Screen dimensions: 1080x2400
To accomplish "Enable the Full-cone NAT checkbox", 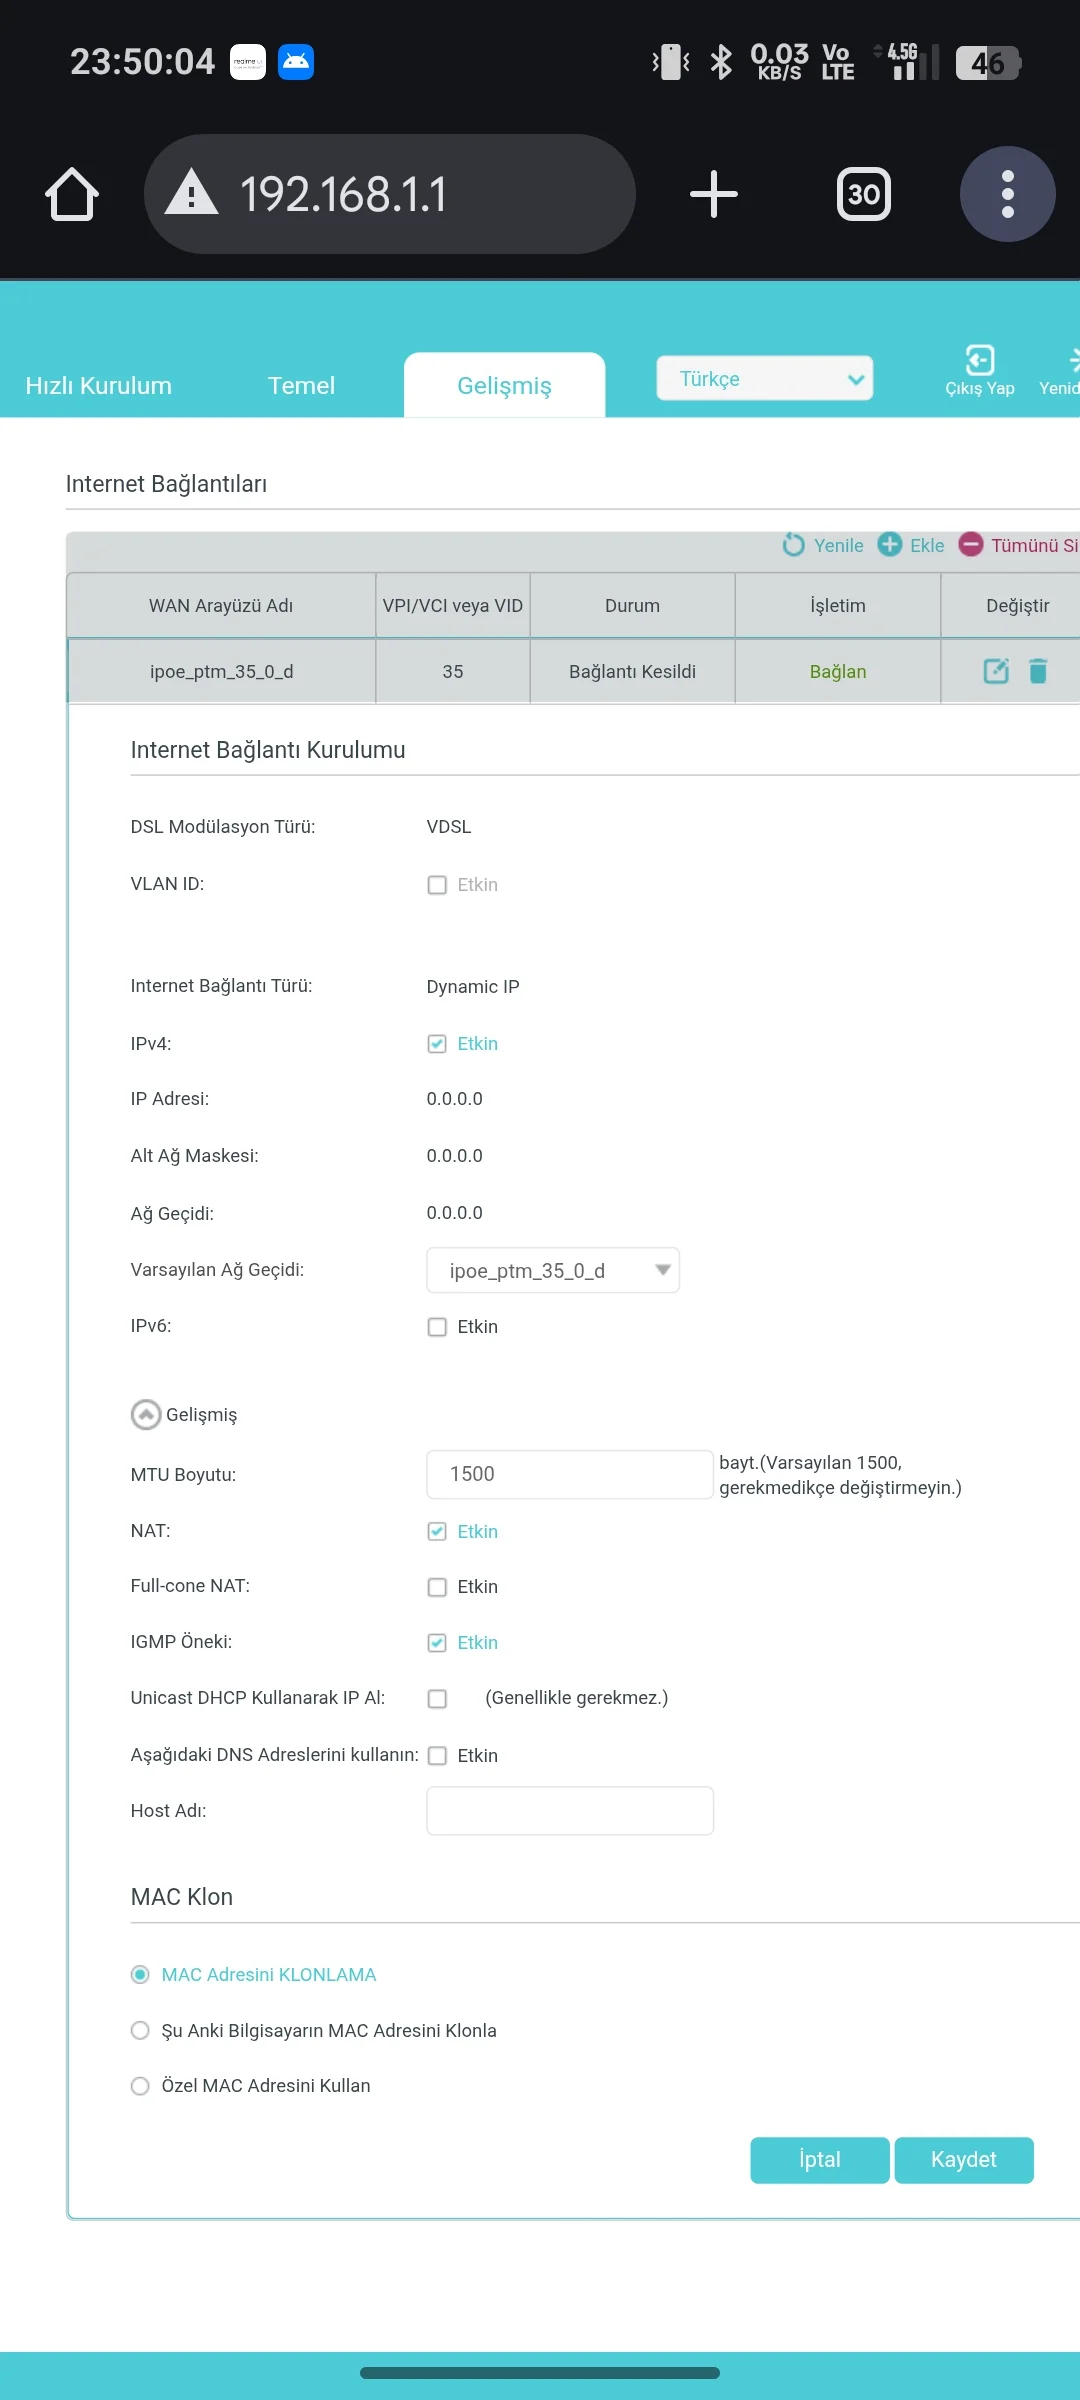I will tap(437, 1587).
